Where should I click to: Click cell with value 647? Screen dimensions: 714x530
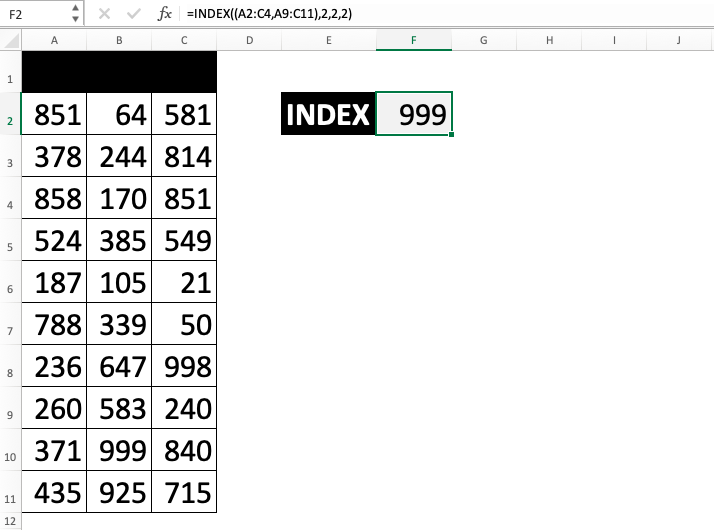(x=119, y=366)
